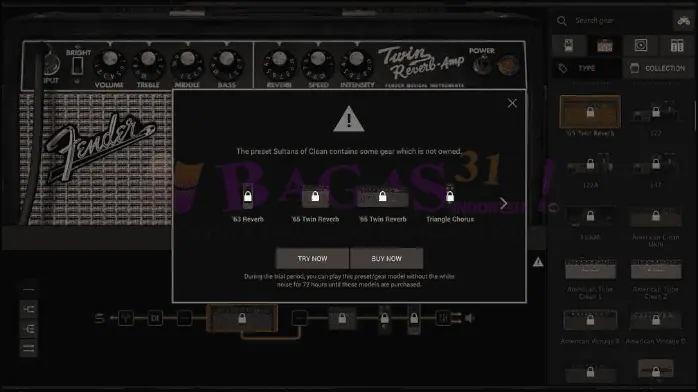Select the rack effects gear category icon
The width and height of the screenshot is (698, 392).
tap(677, 45)
